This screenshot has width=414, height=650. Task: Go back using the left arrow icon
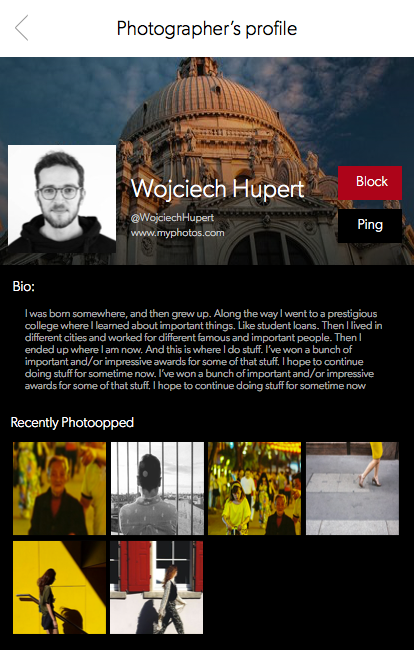tap(22, 28)
